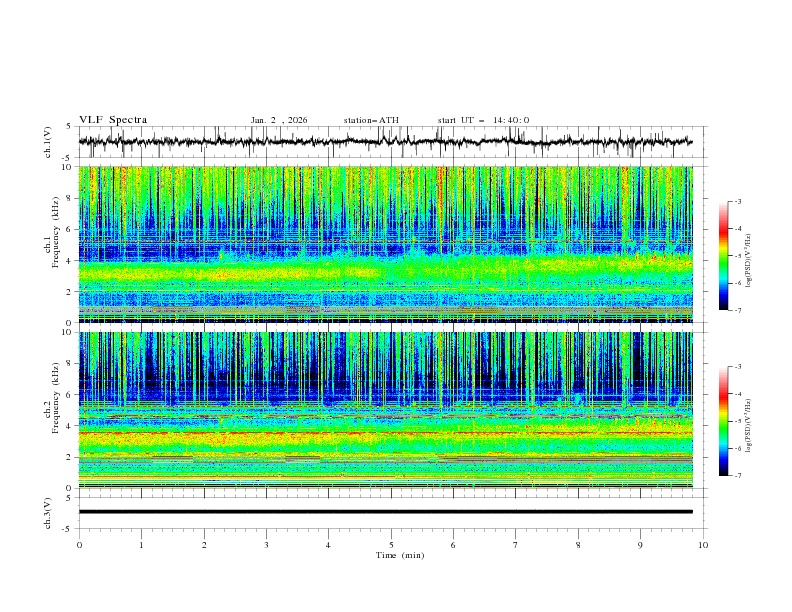This screenshot has width=792, height=612.
Task: Click the "-3" tick on ch.1 colorbar
Action: pyautogui.click(x=738, y=201)
